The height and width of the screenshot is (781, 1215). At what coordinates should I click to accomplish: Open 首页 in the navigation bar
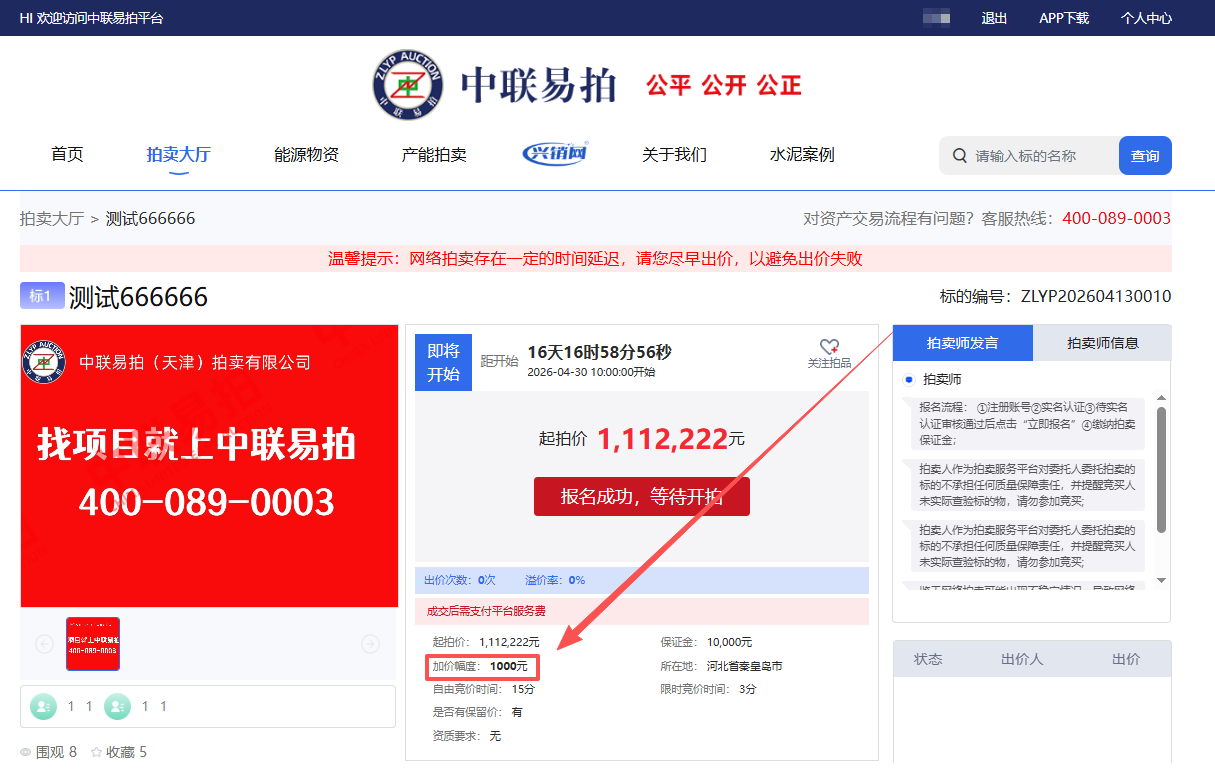67,155
